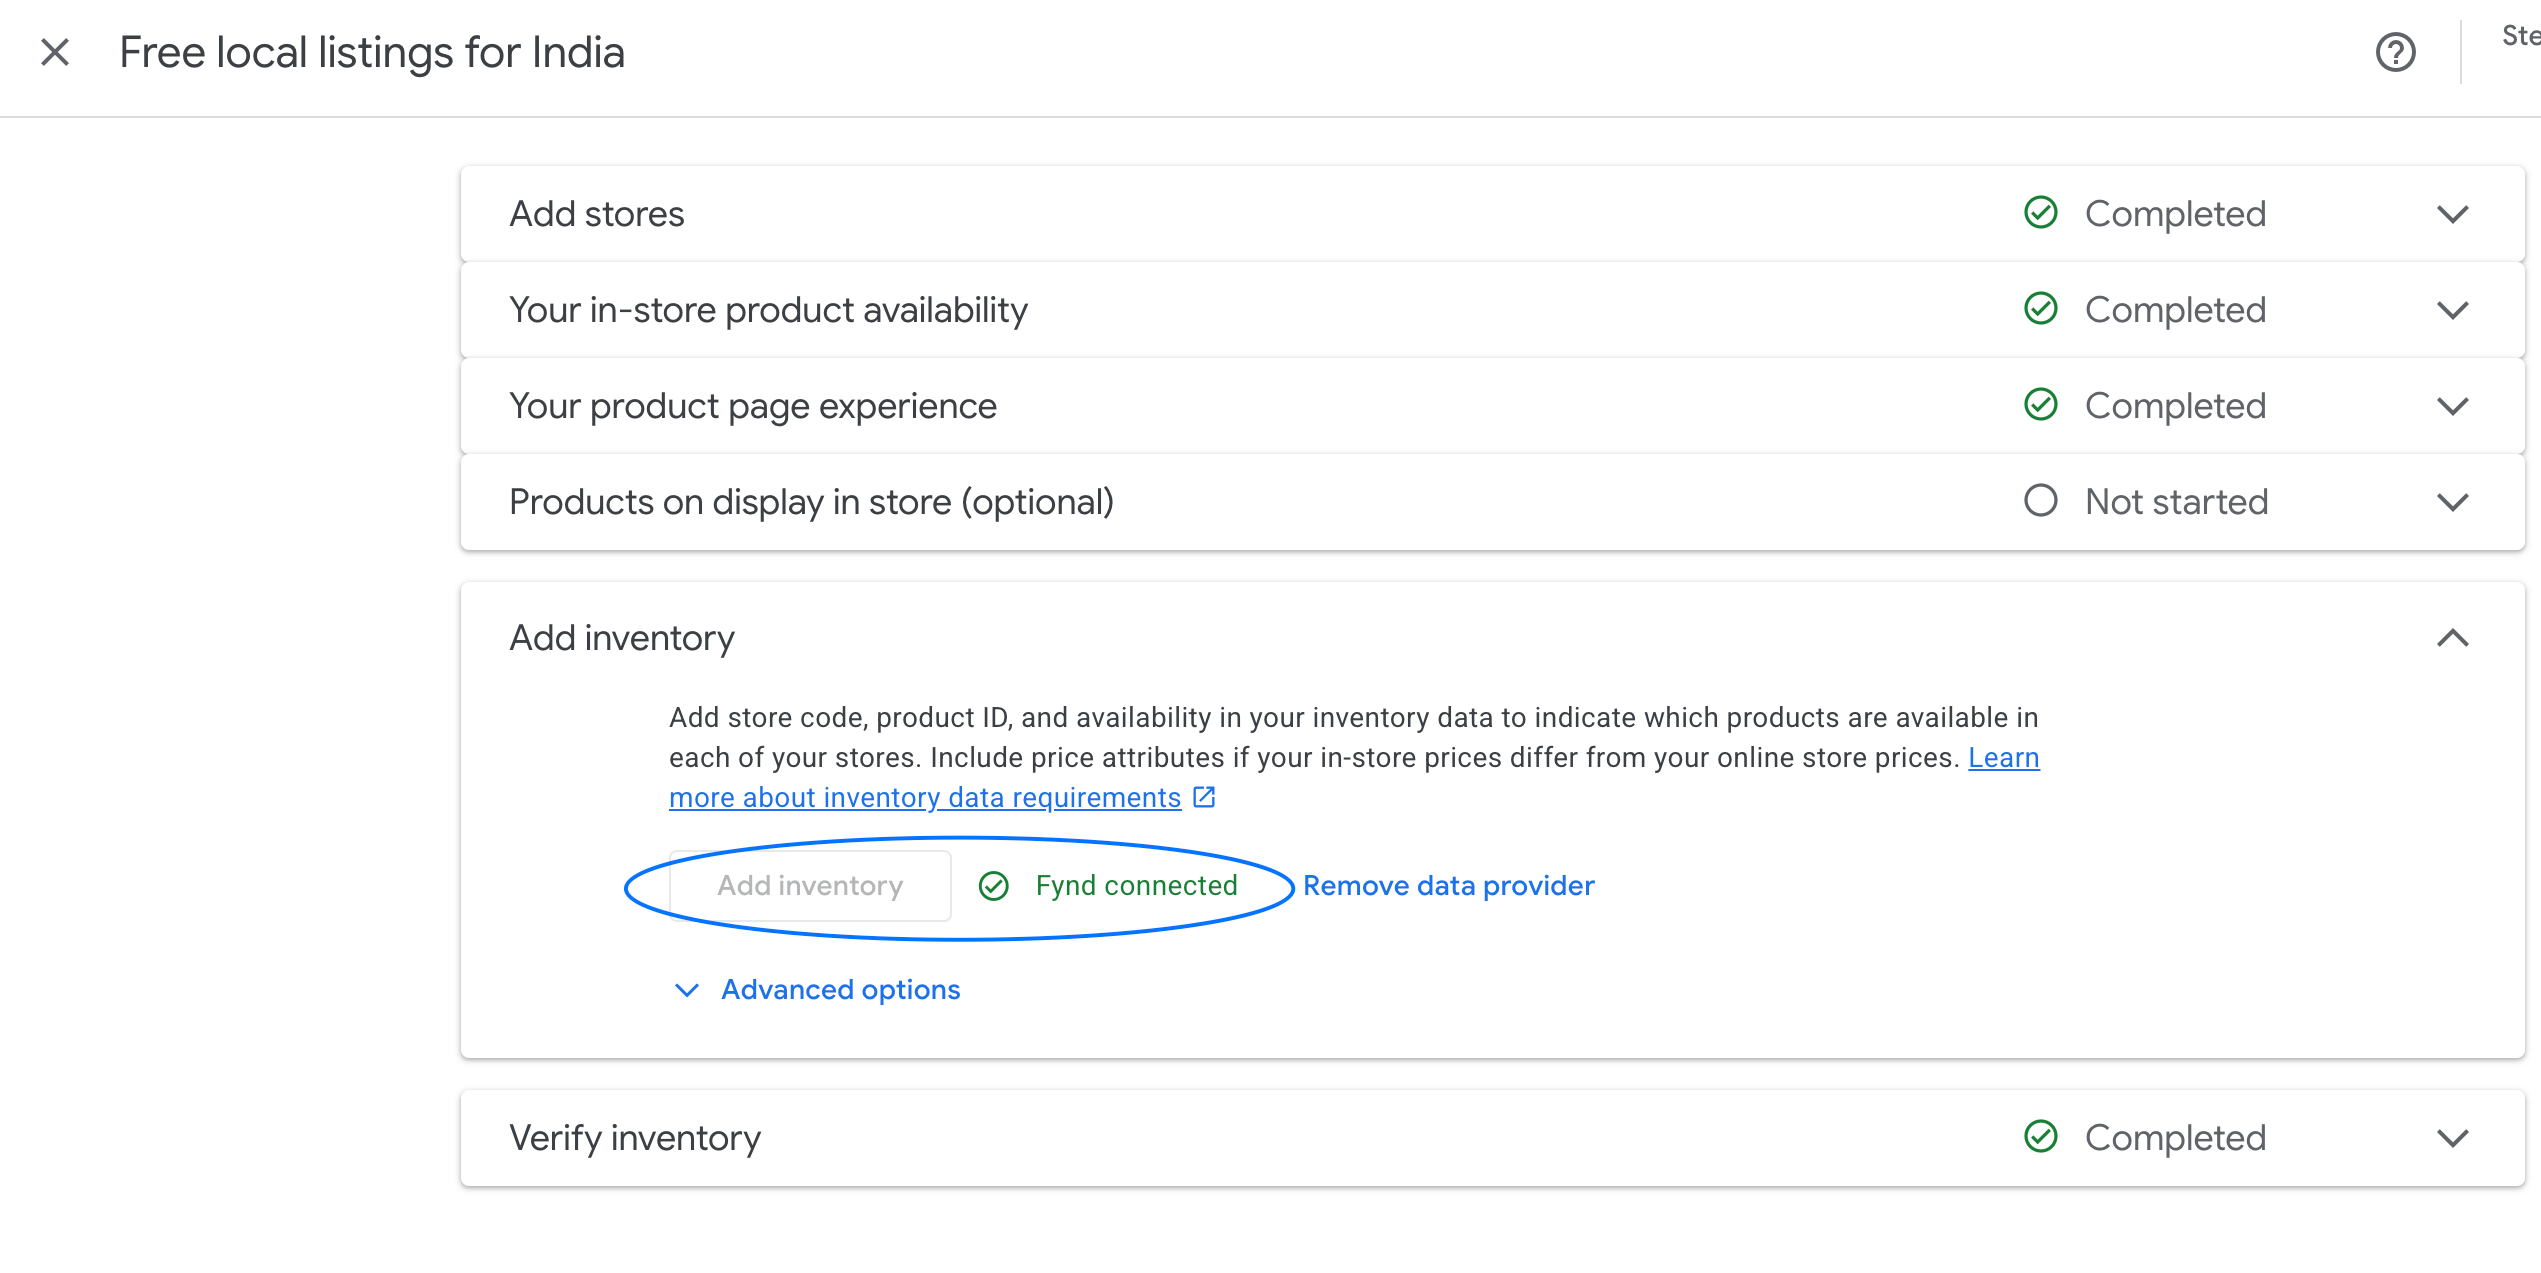Click the external link icon after requirements
Image resolution: width=2541 pixels, height=1273 pixels.
[x=1204, y=797]
